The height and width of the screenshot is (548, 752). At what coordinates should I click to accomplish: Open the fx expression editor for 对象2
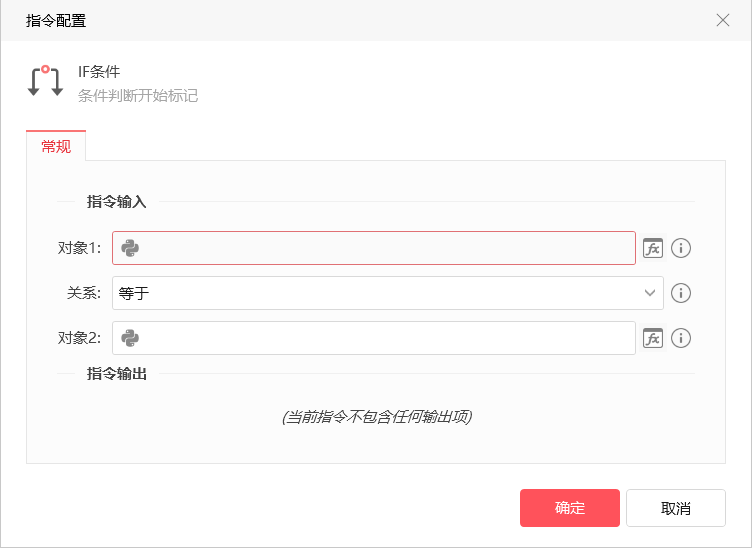click(653, 338)
